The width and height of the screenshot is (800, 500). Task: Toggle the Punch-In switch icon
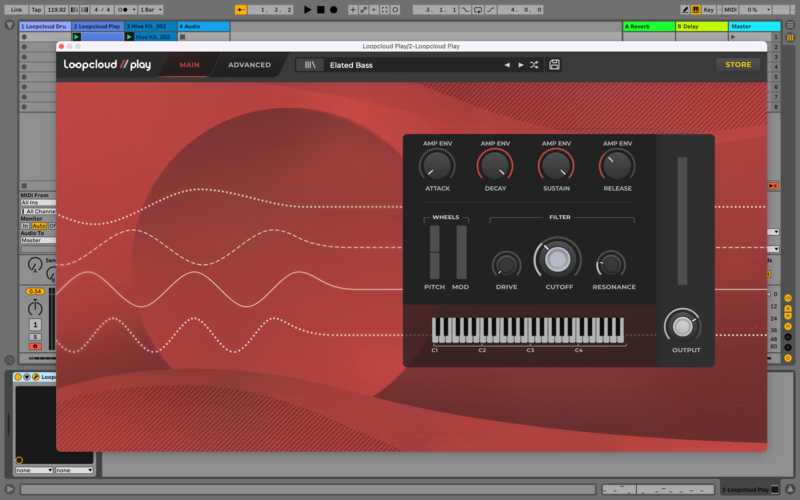pyautogui.click(x=465, y=10)
